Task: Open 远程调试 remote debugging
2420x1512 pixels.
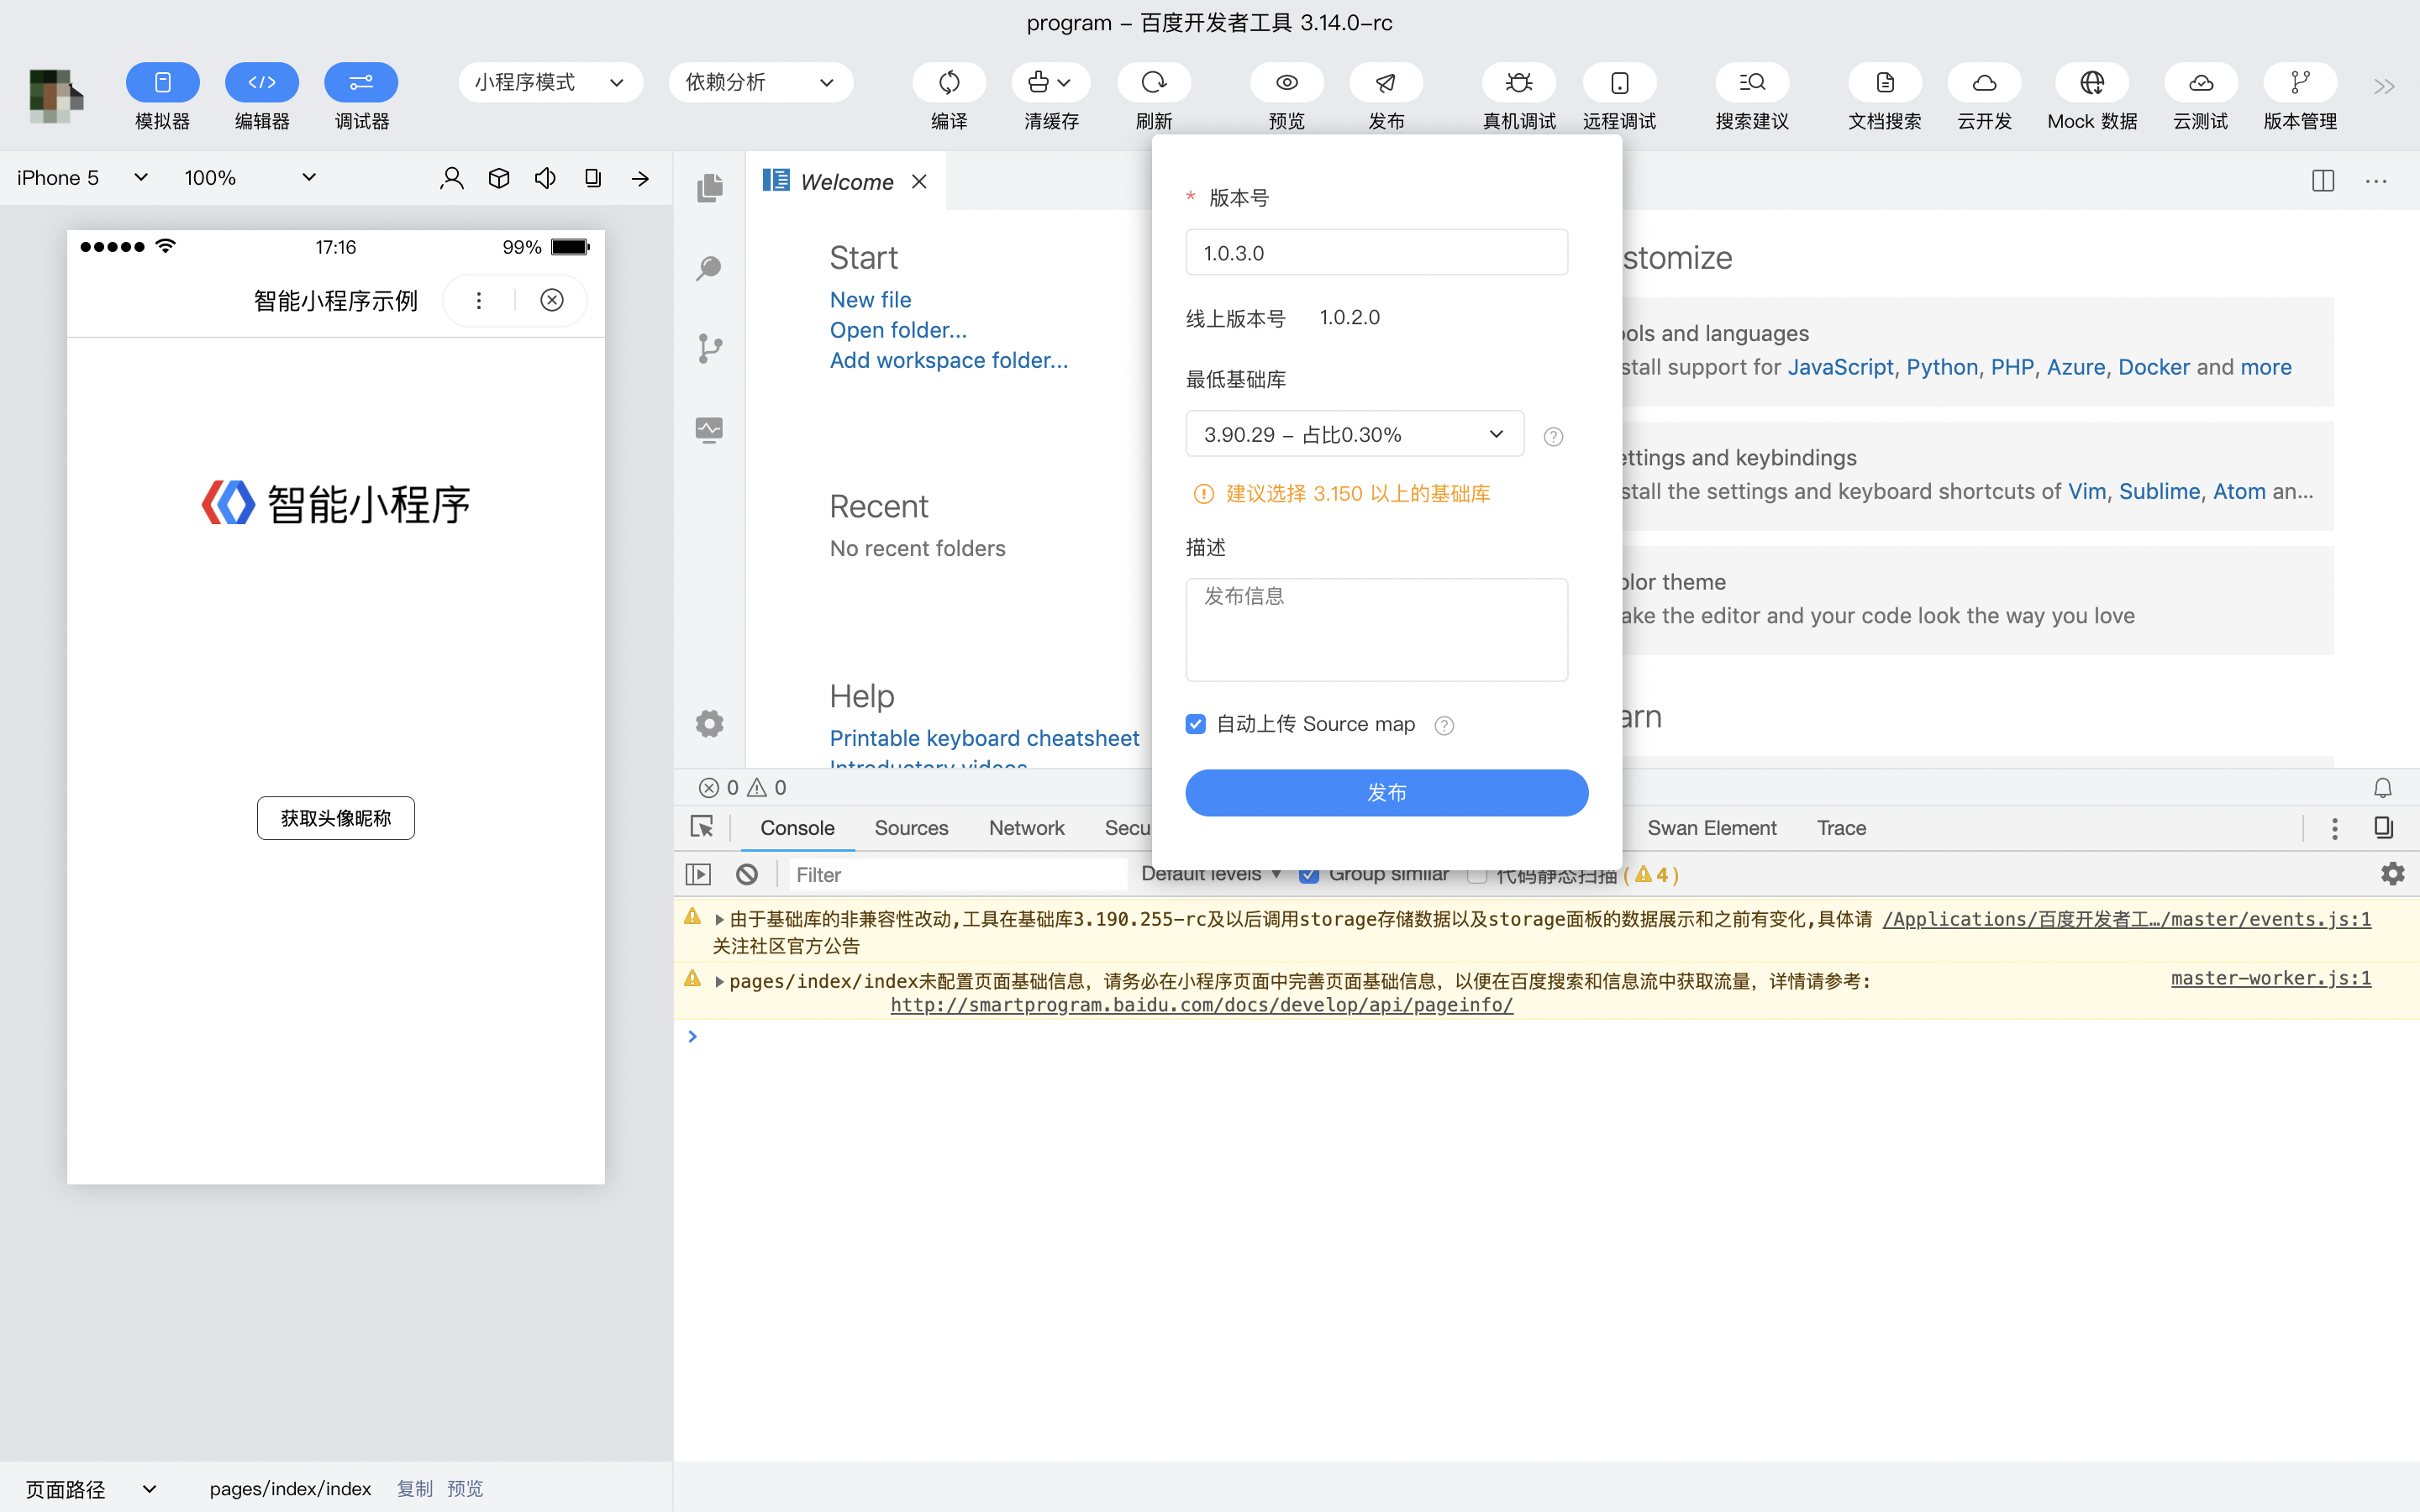Action: pos(1620,82)
